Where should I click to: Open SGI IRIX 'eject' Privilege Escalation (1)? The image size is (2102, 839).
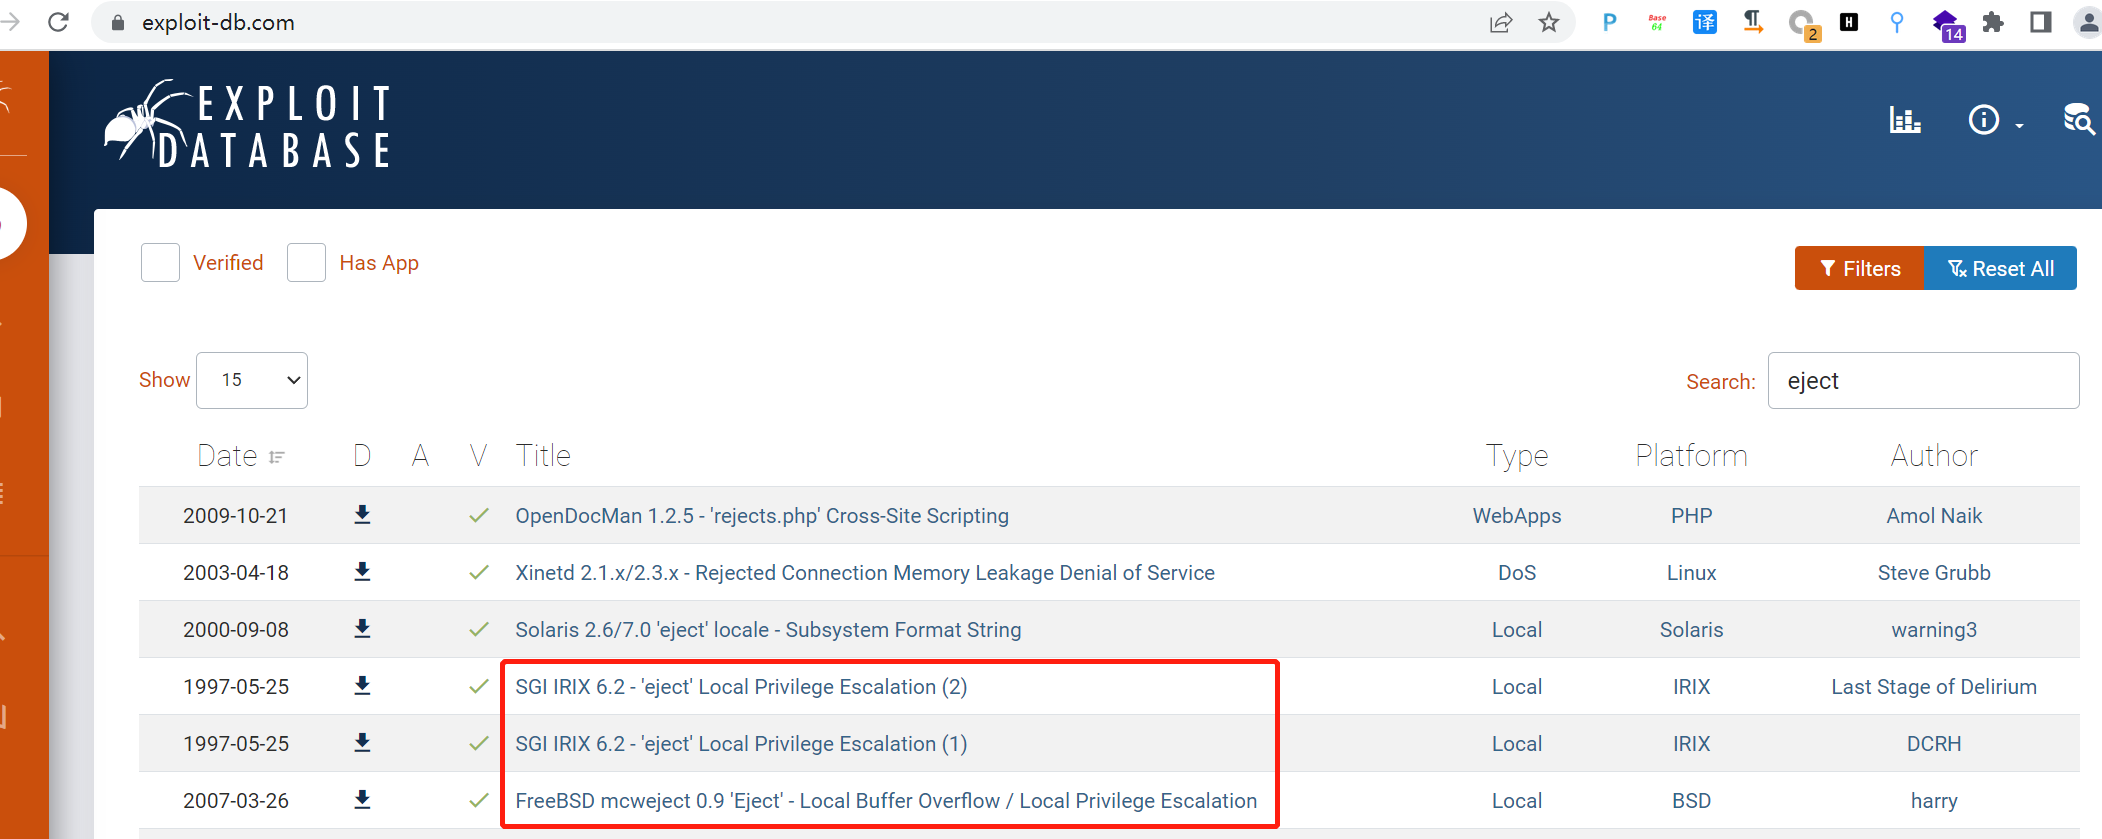pyautogui.click(x=741, y=744)
